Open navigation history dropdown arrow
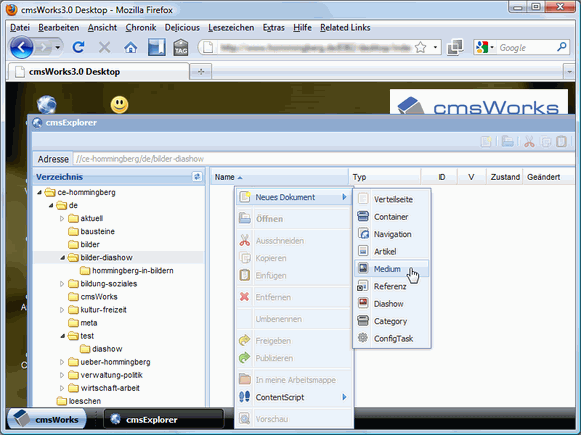This screenshot has height=435, width=581. pos(57,47)
